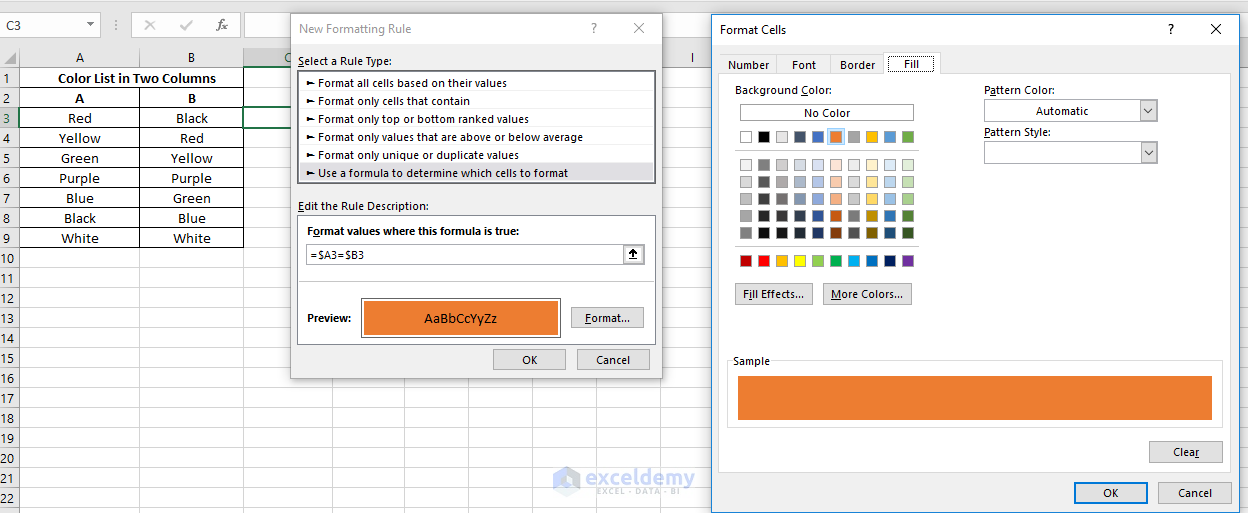Click the three-dot handle beside the Name Box
The width and height of the screenshot is (1248, 513).
[x=117, y=25]
